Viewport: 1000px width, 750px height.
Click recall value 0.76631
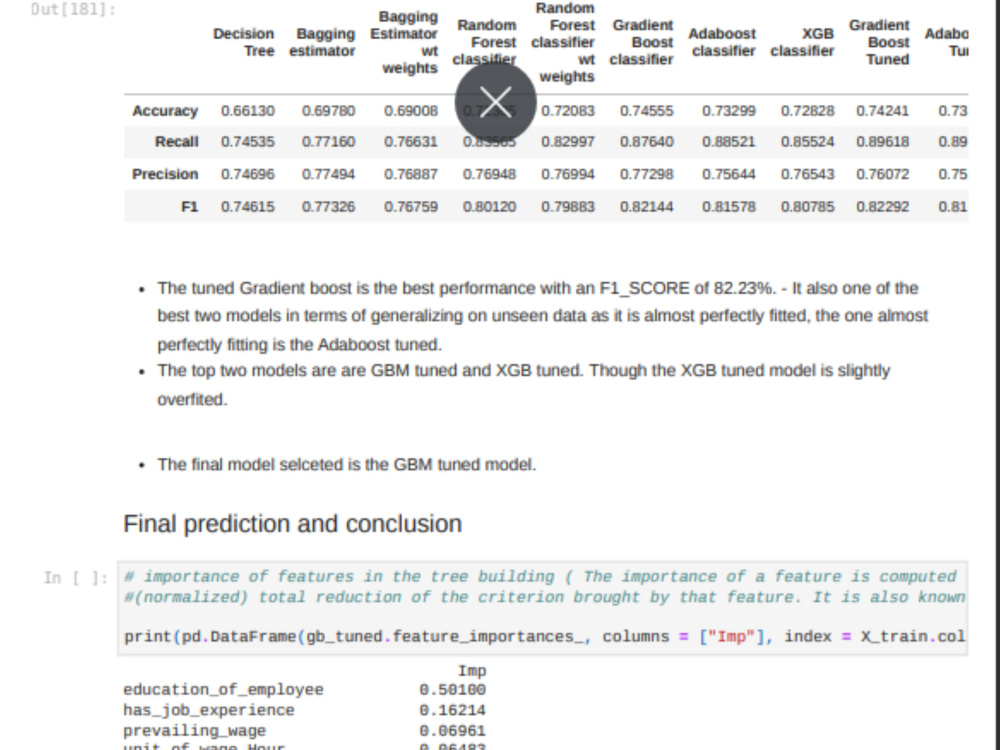tap(411, 142)
